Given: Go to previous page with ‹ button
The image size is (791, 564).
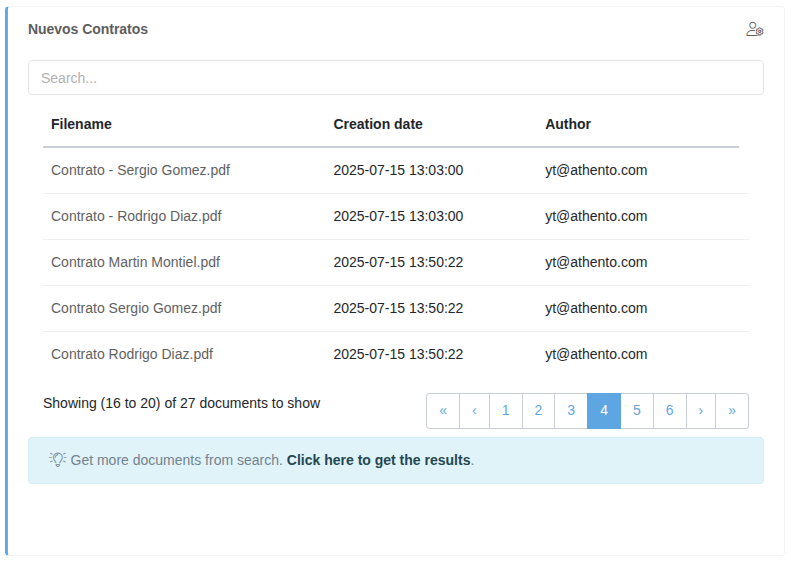Looking at the screenshot, I should [474, 411].
